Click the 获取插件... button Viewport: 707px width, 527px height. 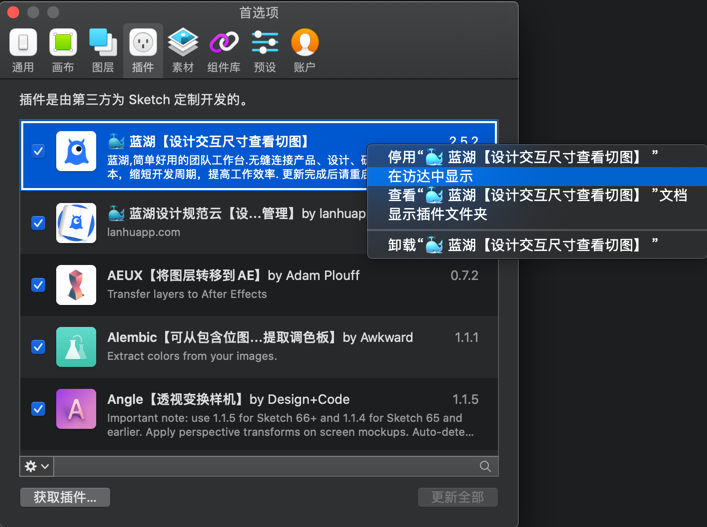pyautogui.click(x=65, y=497)
